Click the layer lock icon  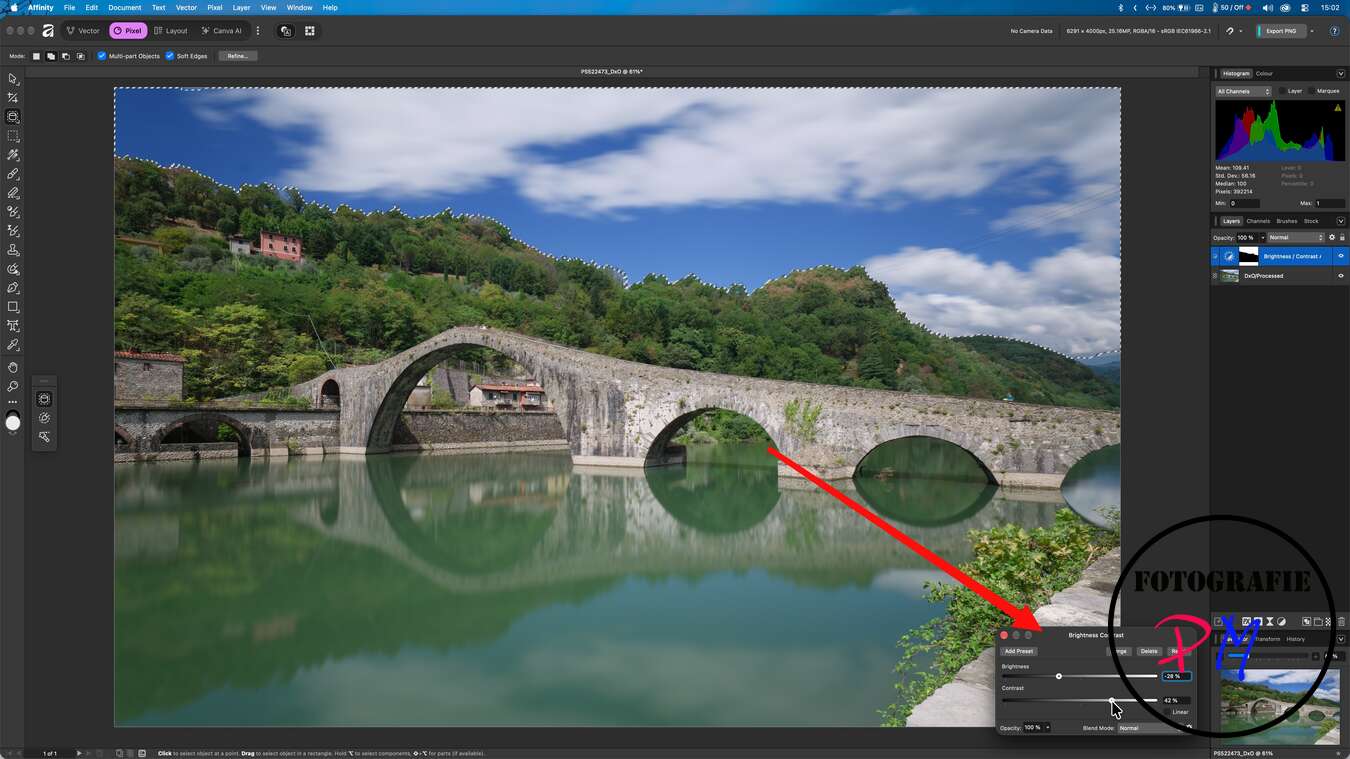click(x=1342, y=238)
